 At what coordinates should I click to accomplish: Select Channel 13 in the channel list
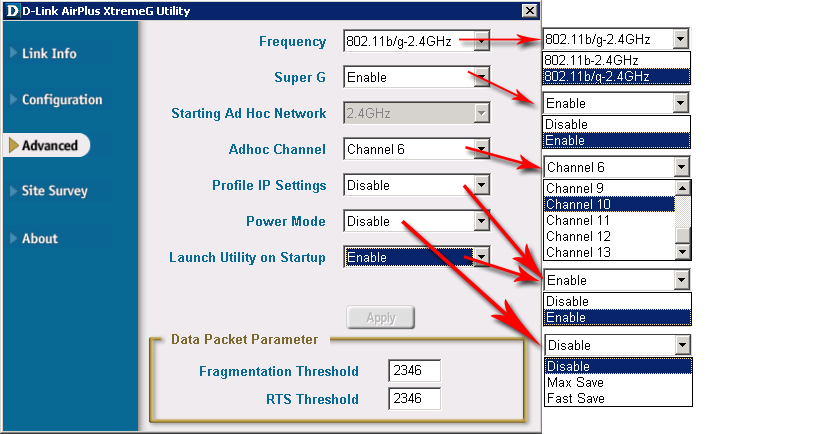609,252
